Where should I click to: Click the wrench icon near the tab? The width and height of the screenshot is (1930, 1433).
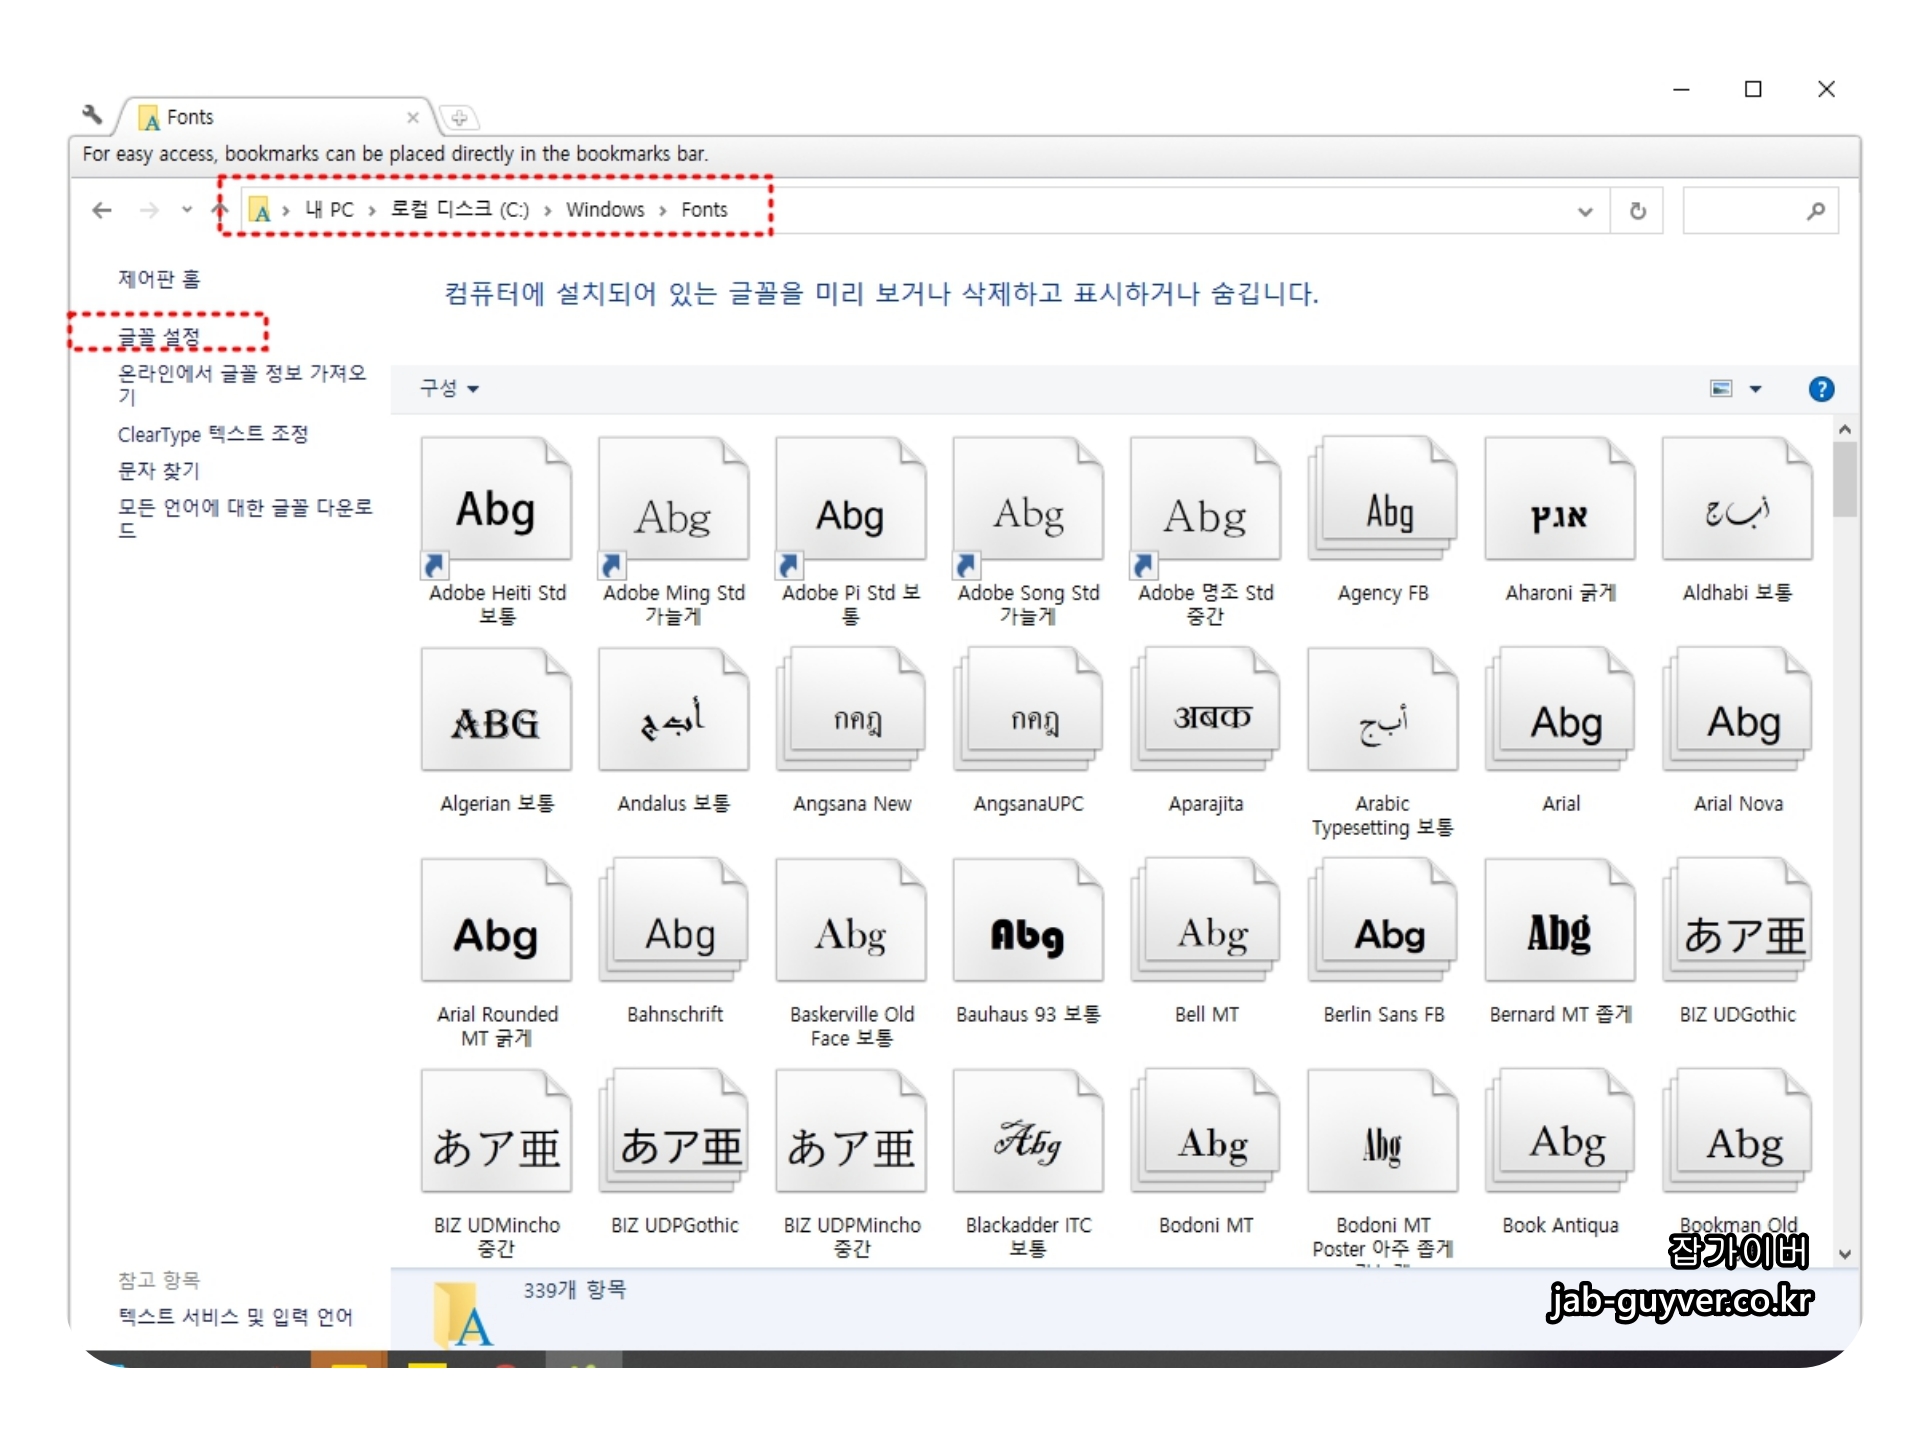(93, 115)
